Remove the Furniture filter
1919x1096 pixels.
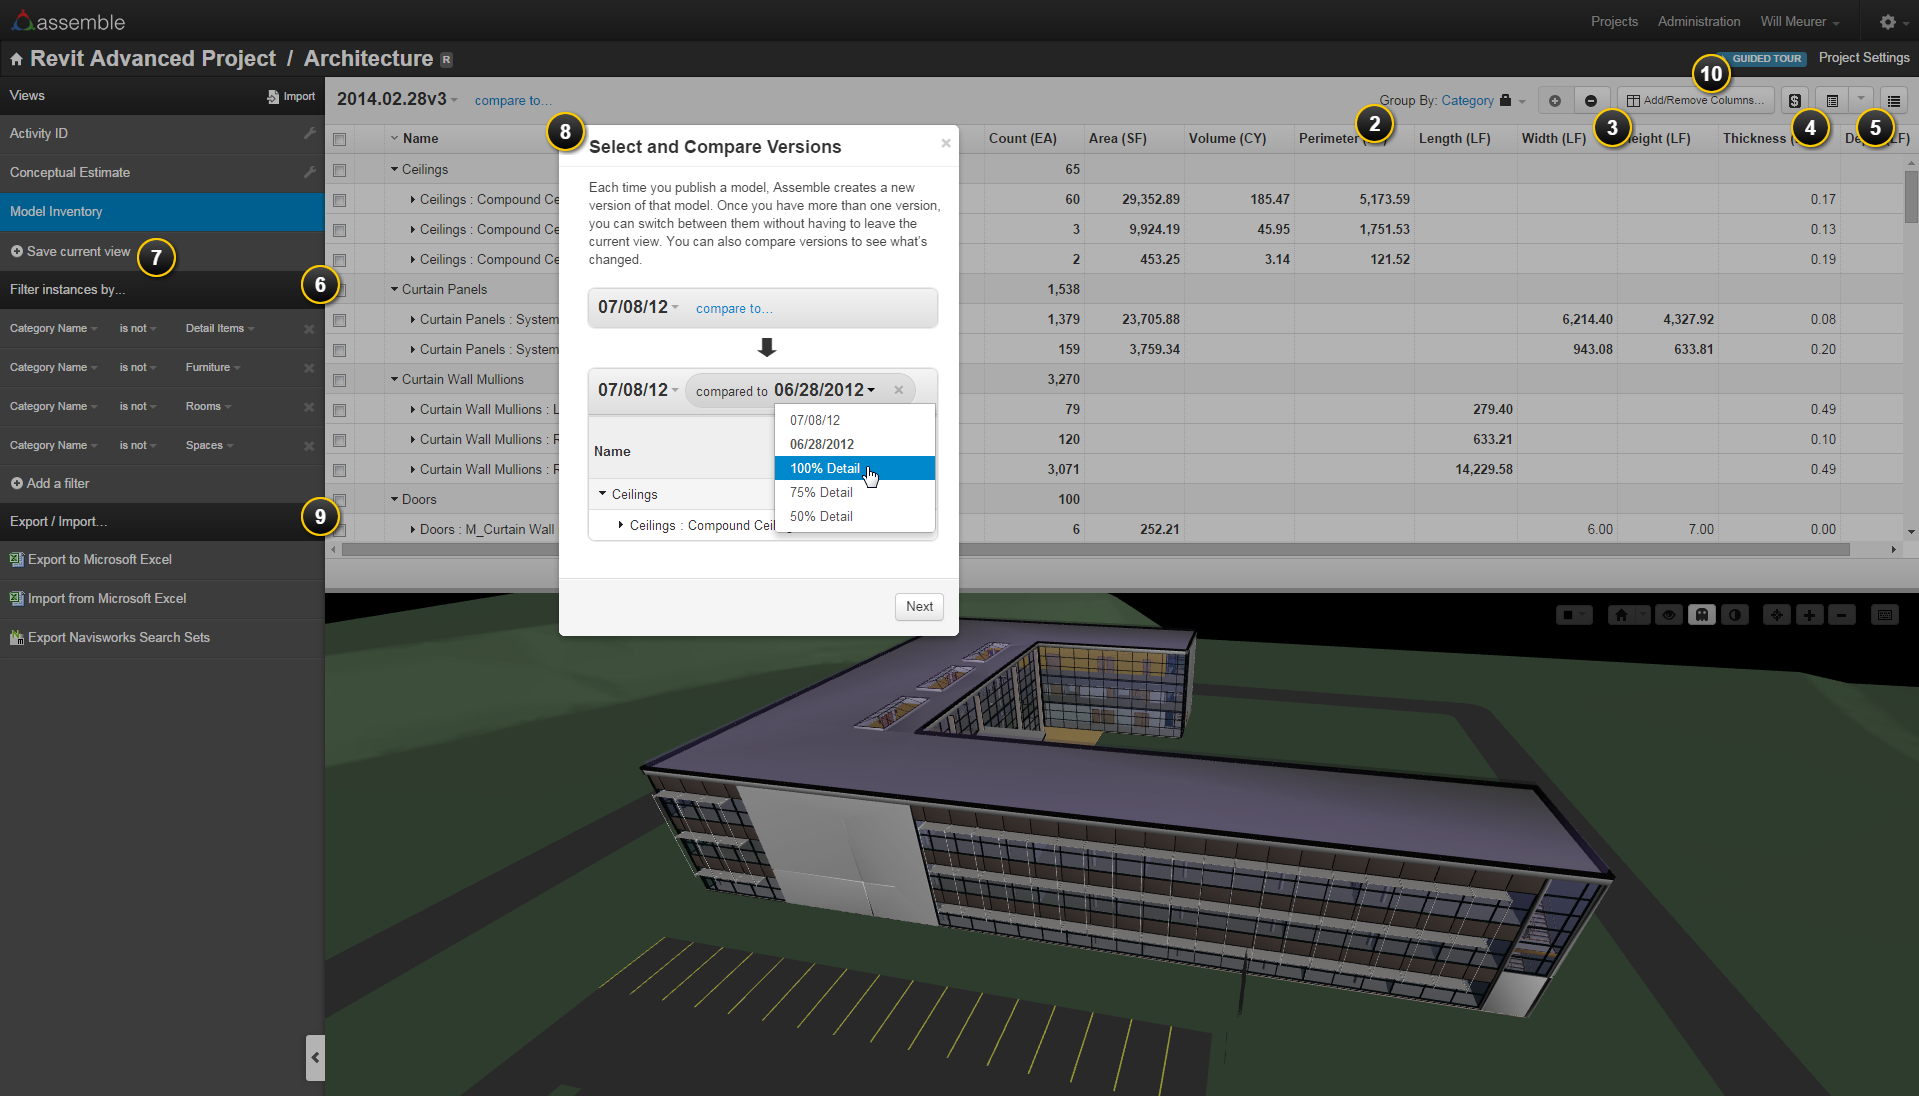point(309,368)
